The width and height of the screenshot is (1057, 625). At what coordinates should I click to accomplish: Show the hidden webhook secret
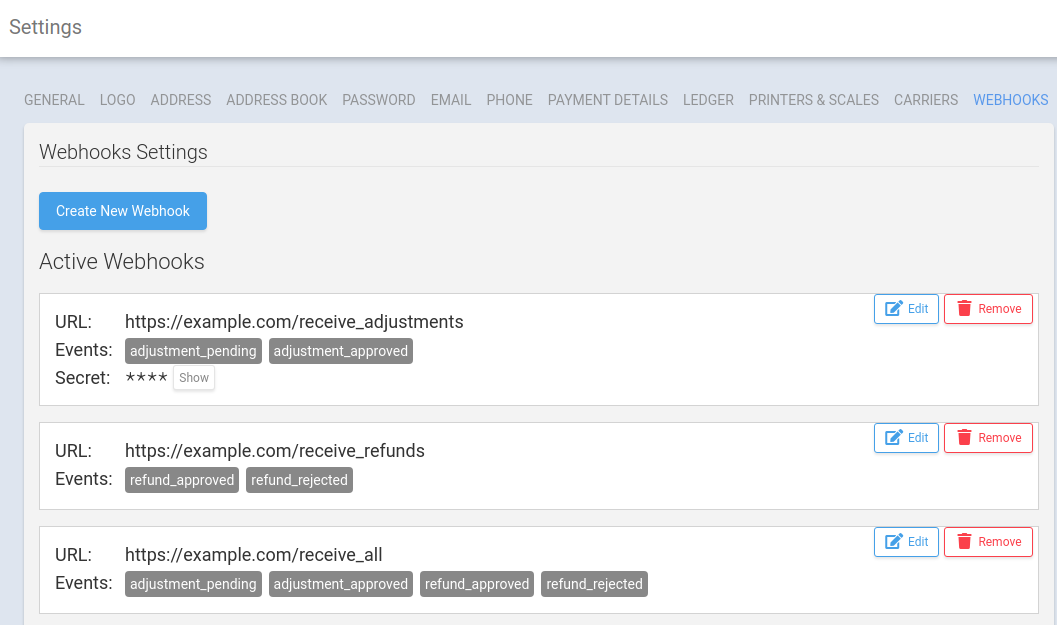click(193, 377)
